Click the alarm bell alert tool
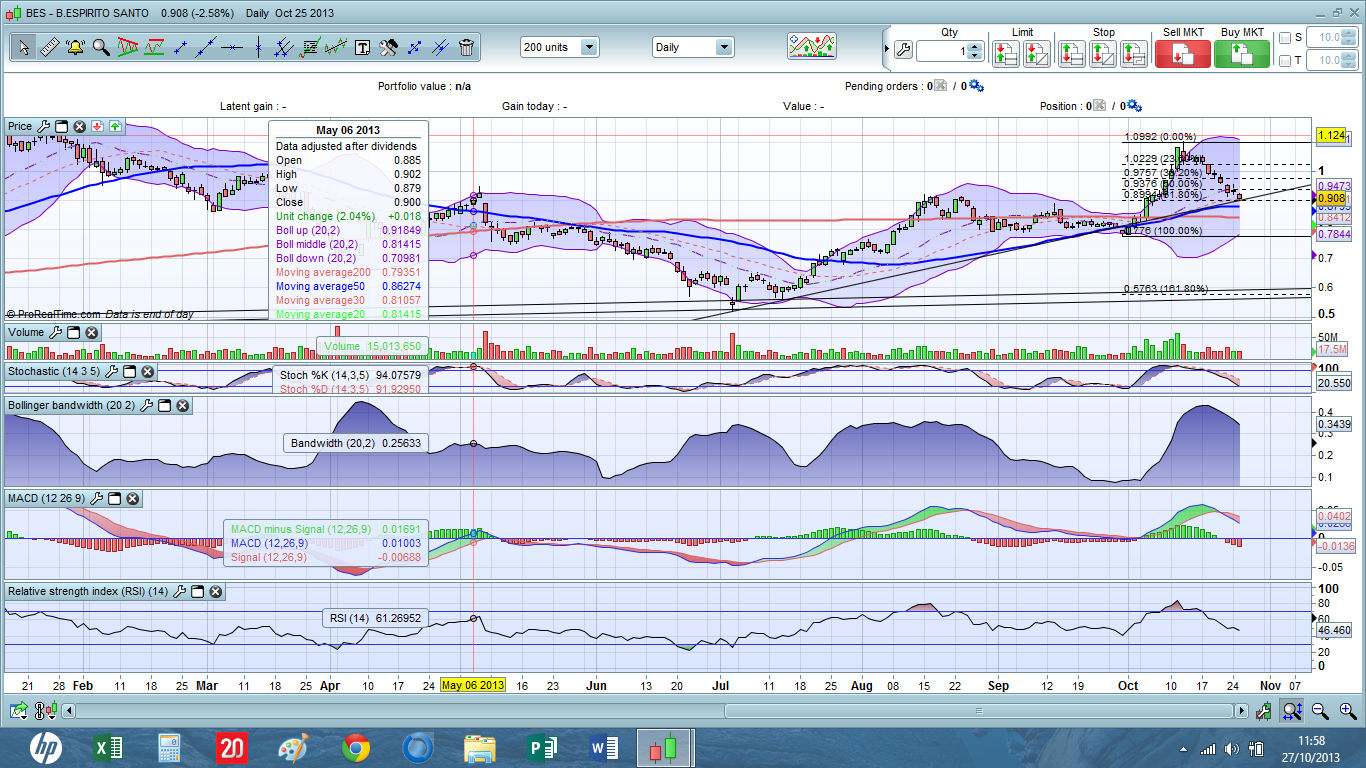This screenshot has width=1366, height=768. coord(75,47)
